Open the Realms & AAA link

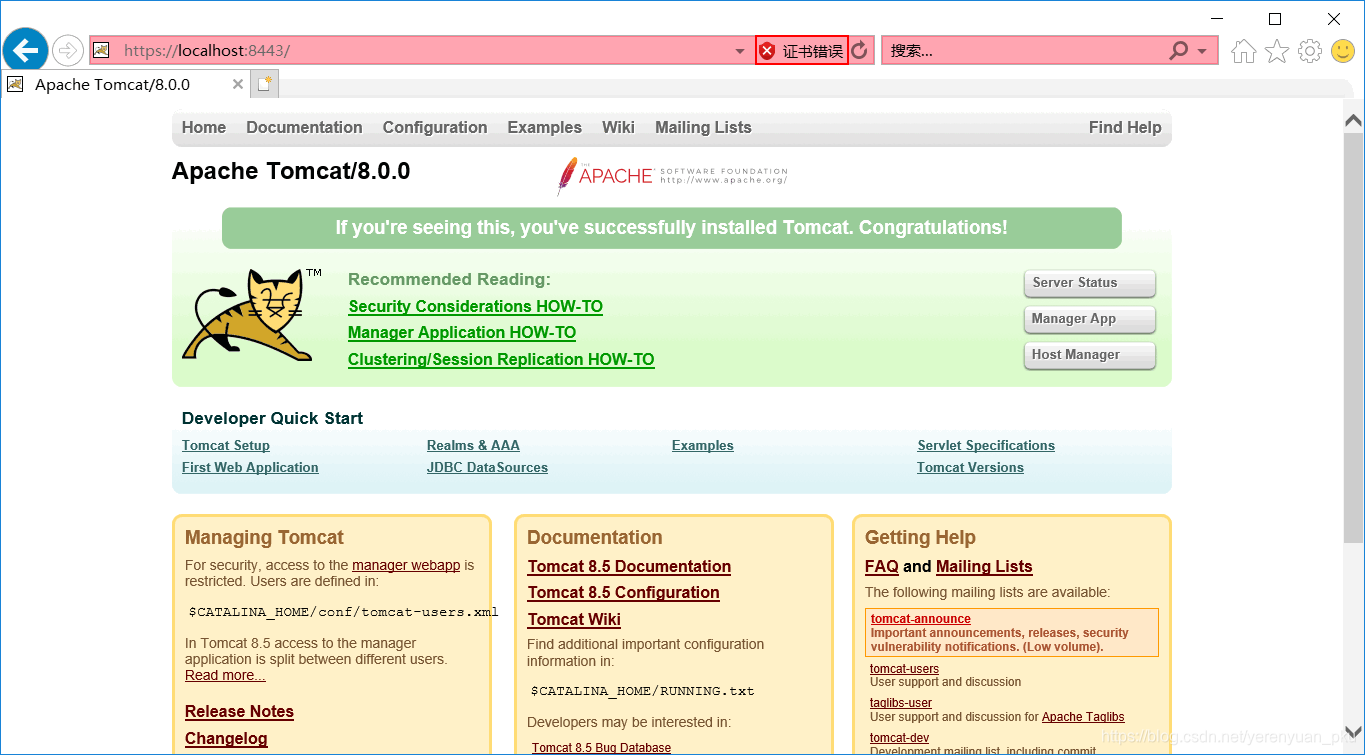(473, 445)
